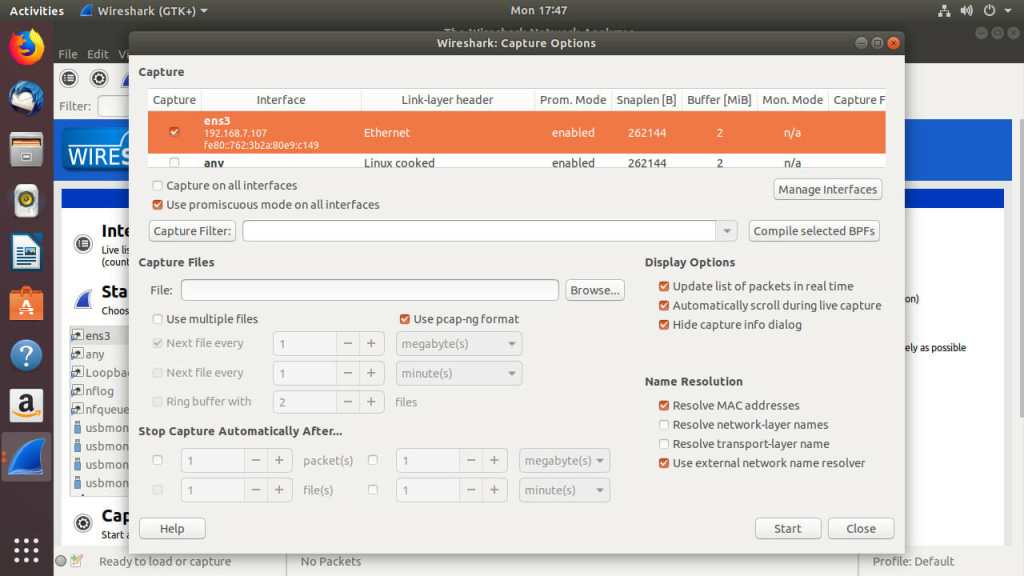Open the capture filter history dropdown arrow
Screen dimensions: 1024x576
tap(727, 231)
